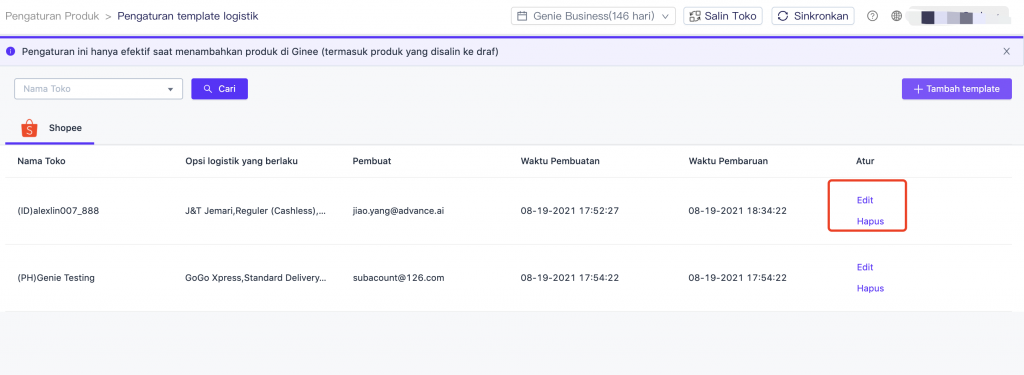Edit the (ID)alexlin007_888 template
The width and height of the screenshot is (1024, 375).
[x=865, y=200]
